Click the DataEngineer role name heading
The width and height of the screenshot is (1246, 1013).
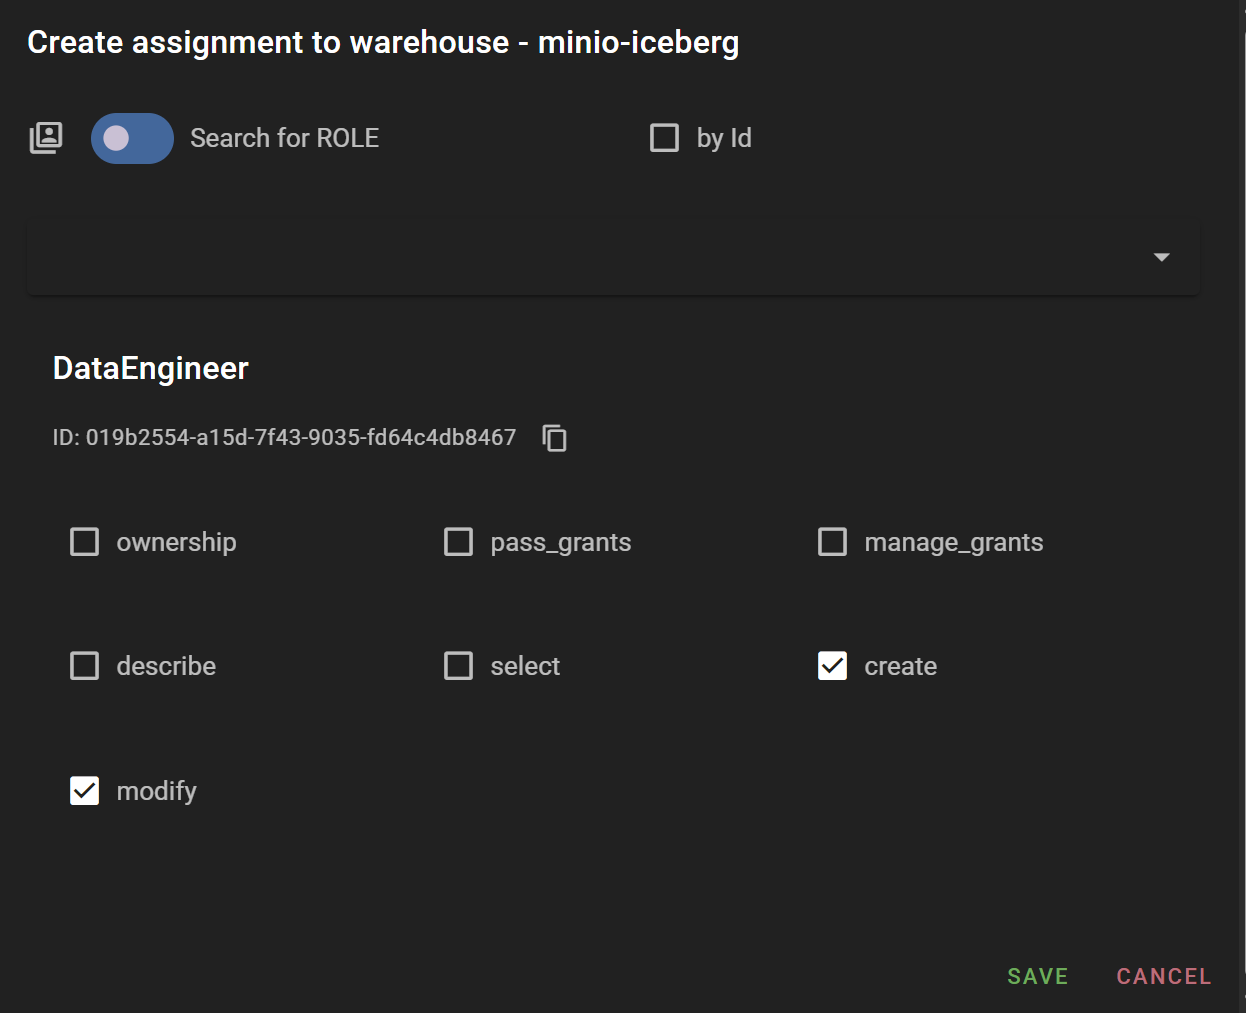[x=151, y=368]
